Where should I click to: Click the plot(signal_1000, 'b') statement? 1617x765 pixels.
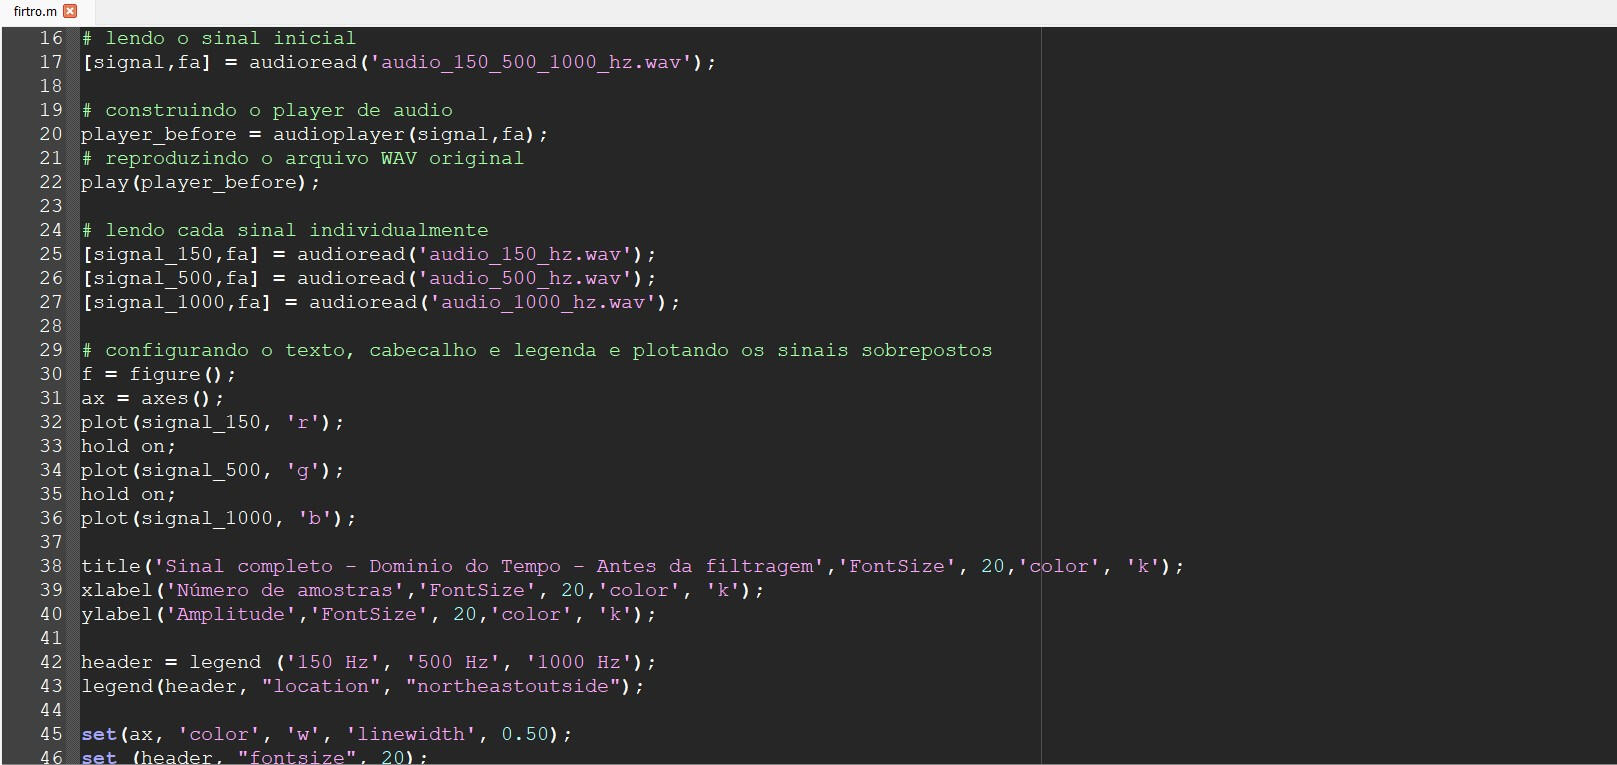217,518
